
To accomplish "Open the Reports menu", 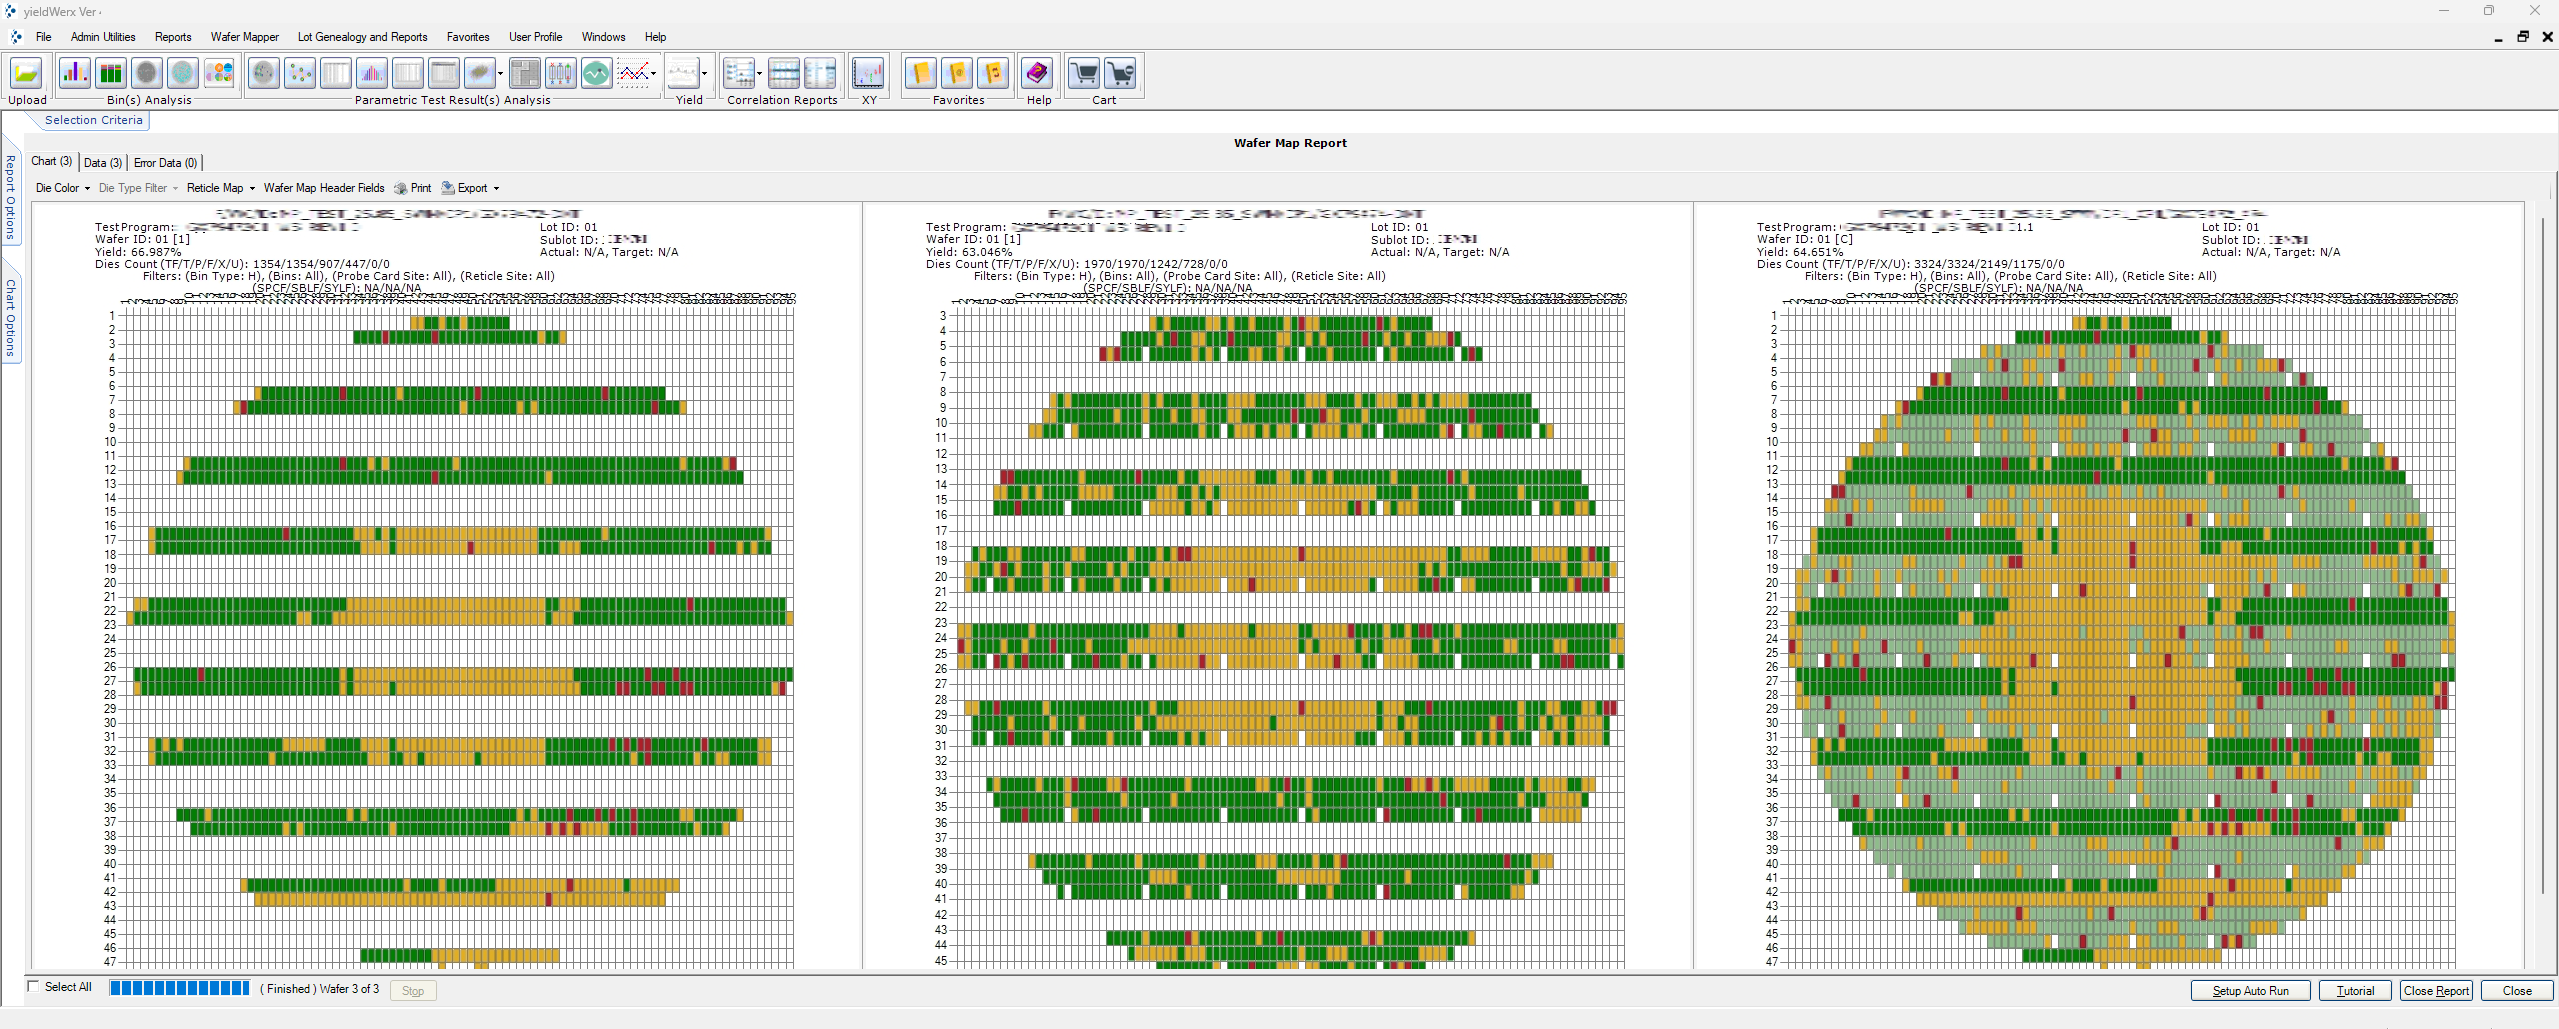I will click(173, 37).
